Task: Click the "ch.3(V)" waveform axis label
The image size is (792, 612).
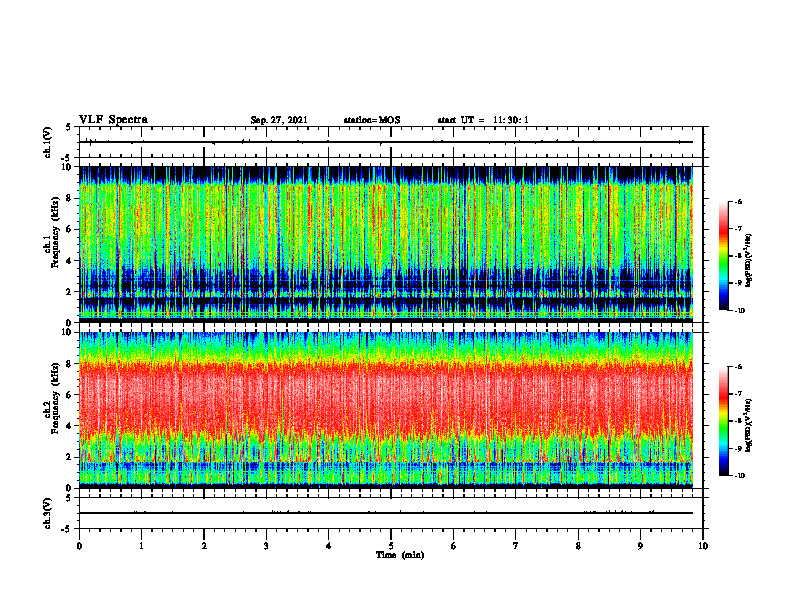Action: [x=48, y=513]
